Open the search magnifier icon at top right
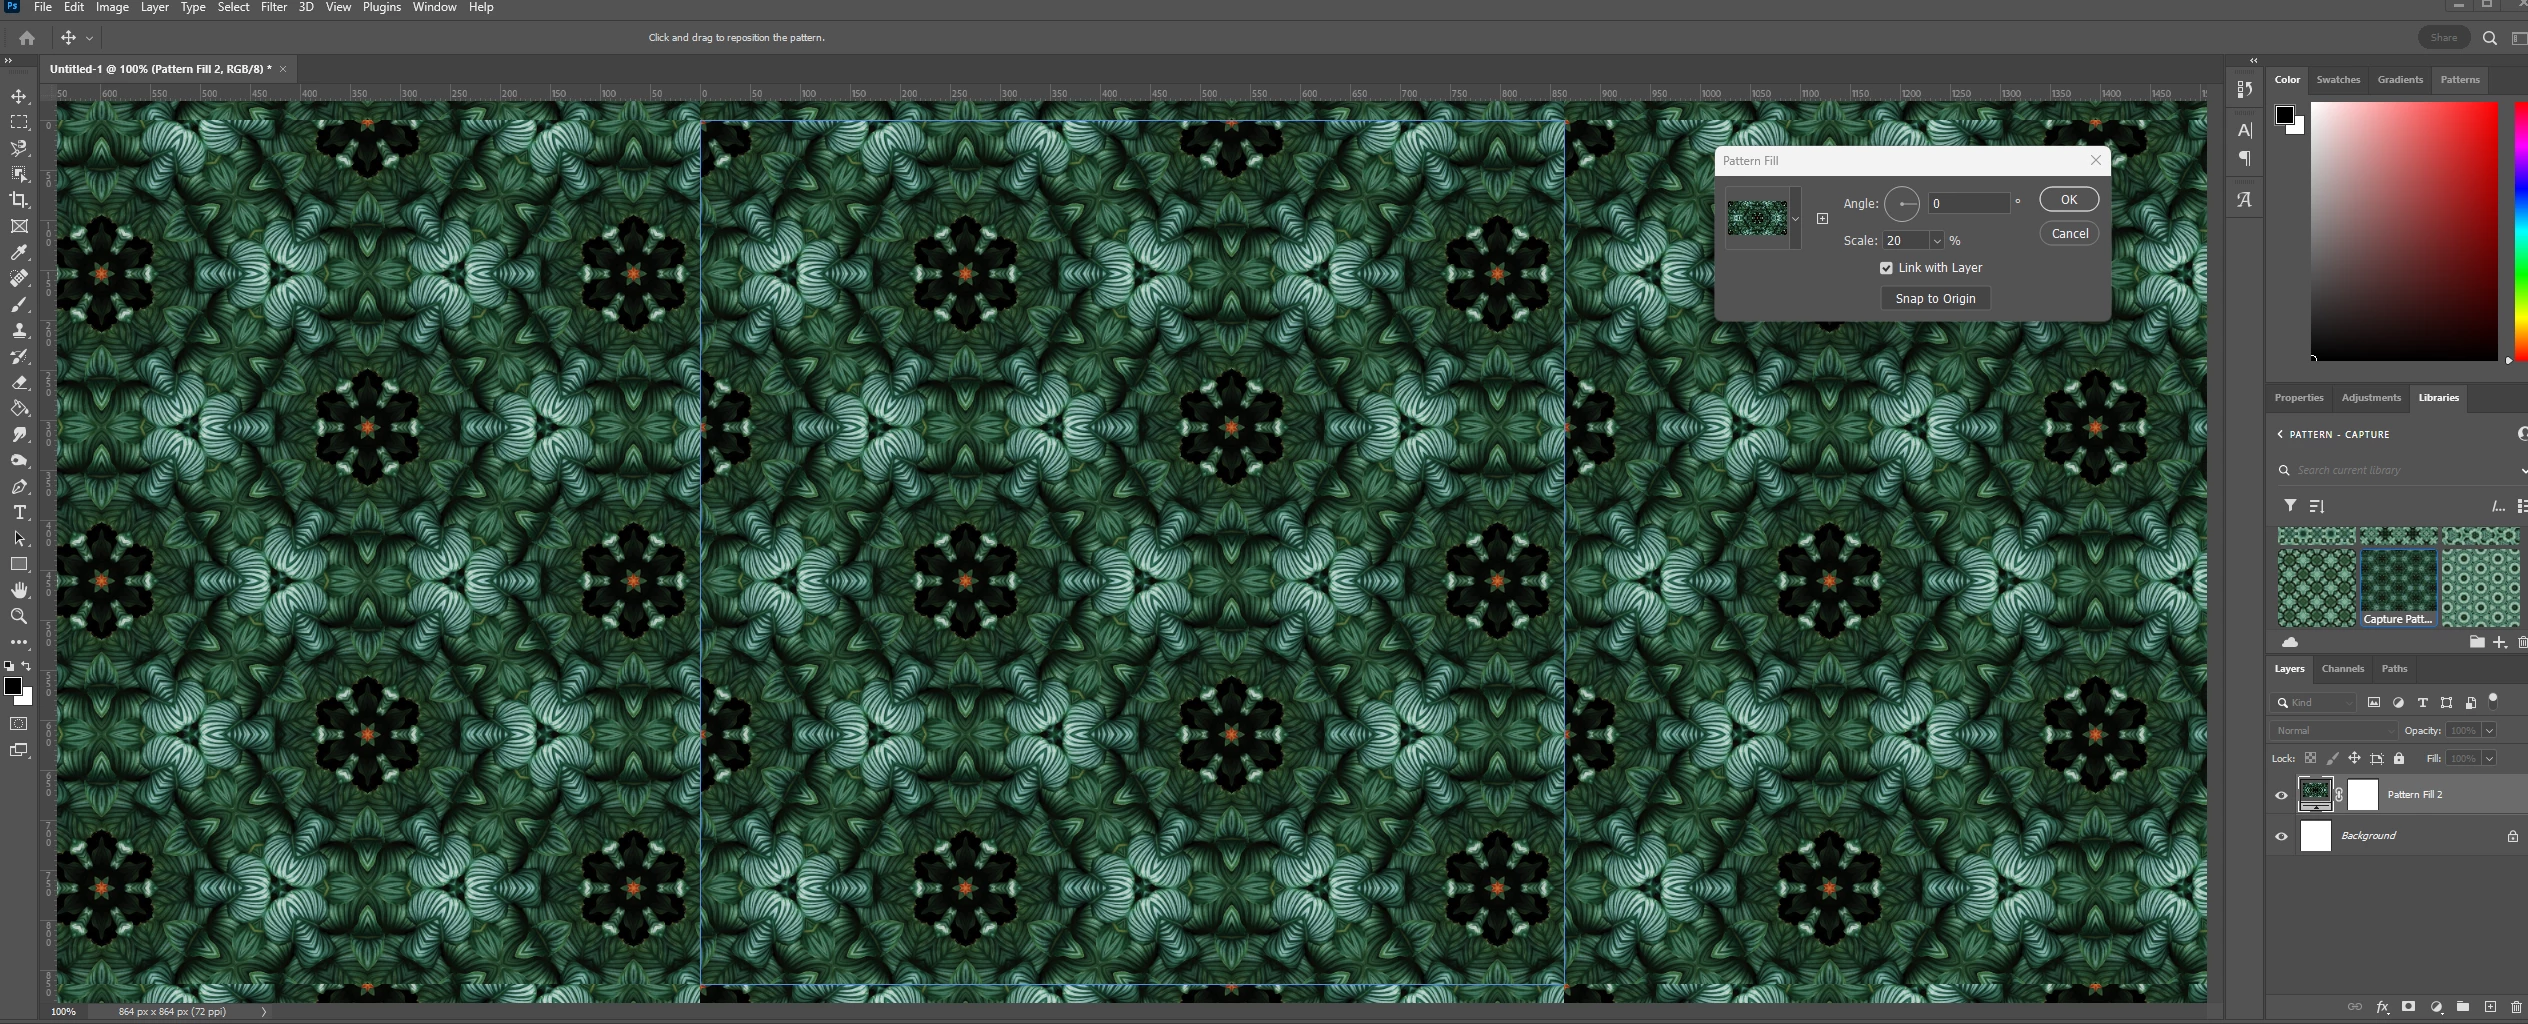 point(2489,38)
